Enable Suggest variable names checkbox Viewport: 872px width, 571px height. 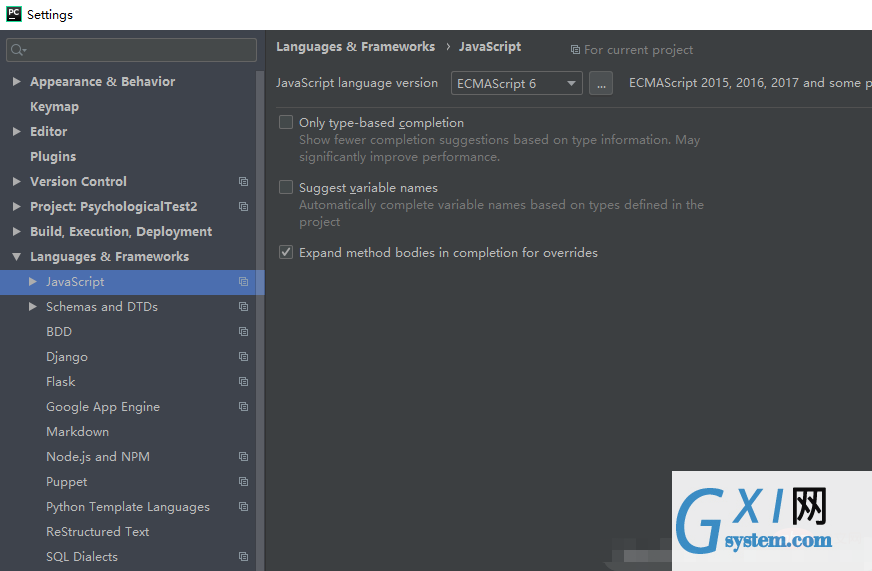286,187
